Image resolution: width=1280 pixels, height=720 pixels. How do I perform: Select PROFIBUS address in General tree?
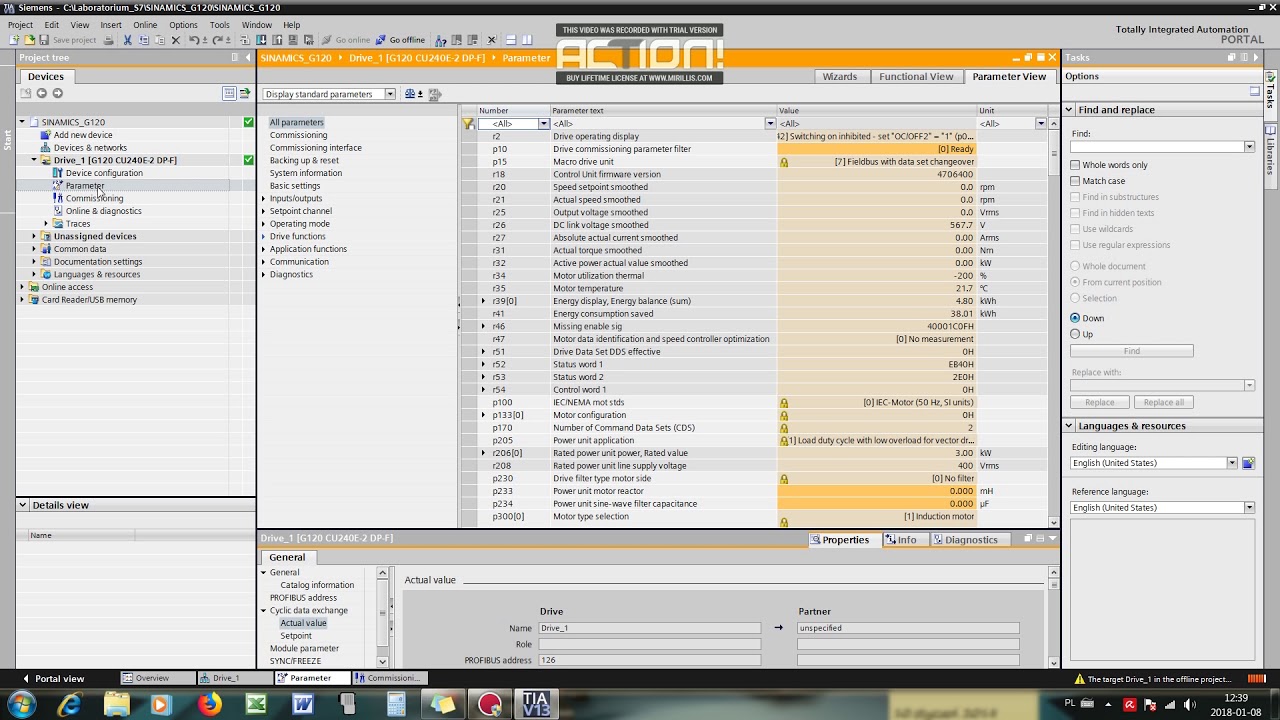pyautogui.click(x=303, y=598)
